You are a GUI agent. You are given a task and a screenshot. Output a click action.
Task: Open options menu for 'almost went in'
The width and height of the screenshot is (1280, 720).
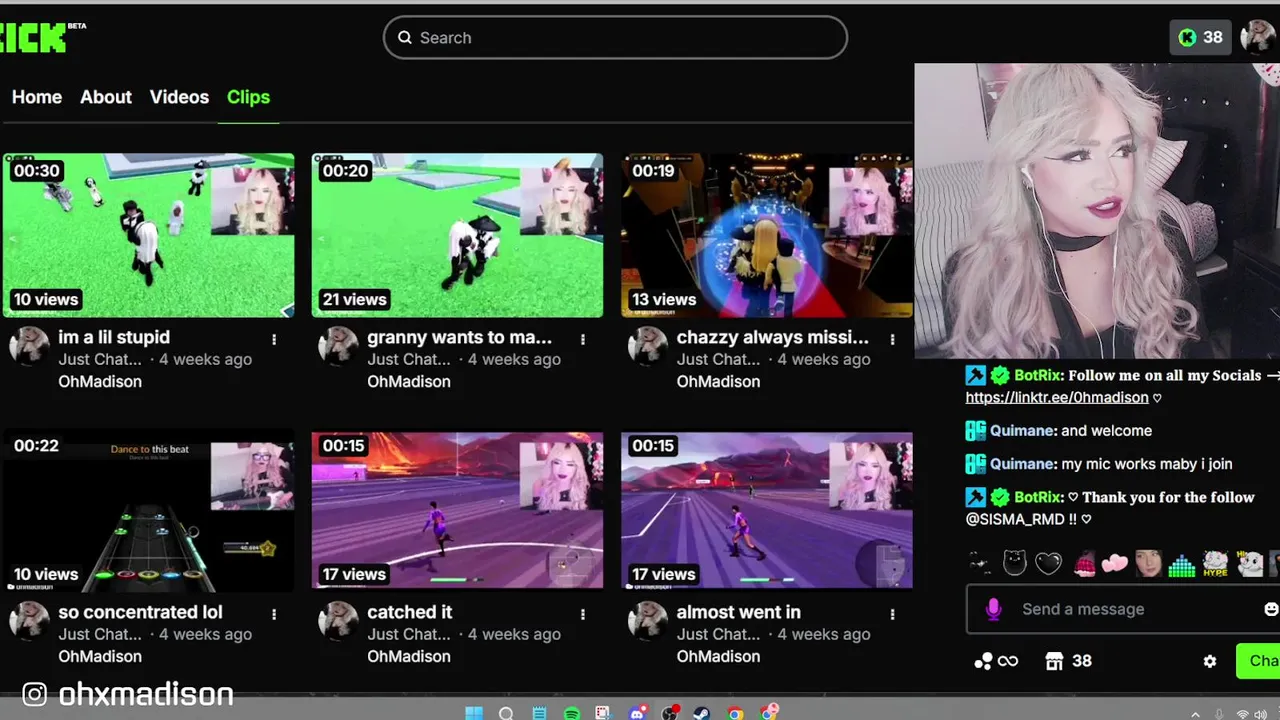click(892, 614)
